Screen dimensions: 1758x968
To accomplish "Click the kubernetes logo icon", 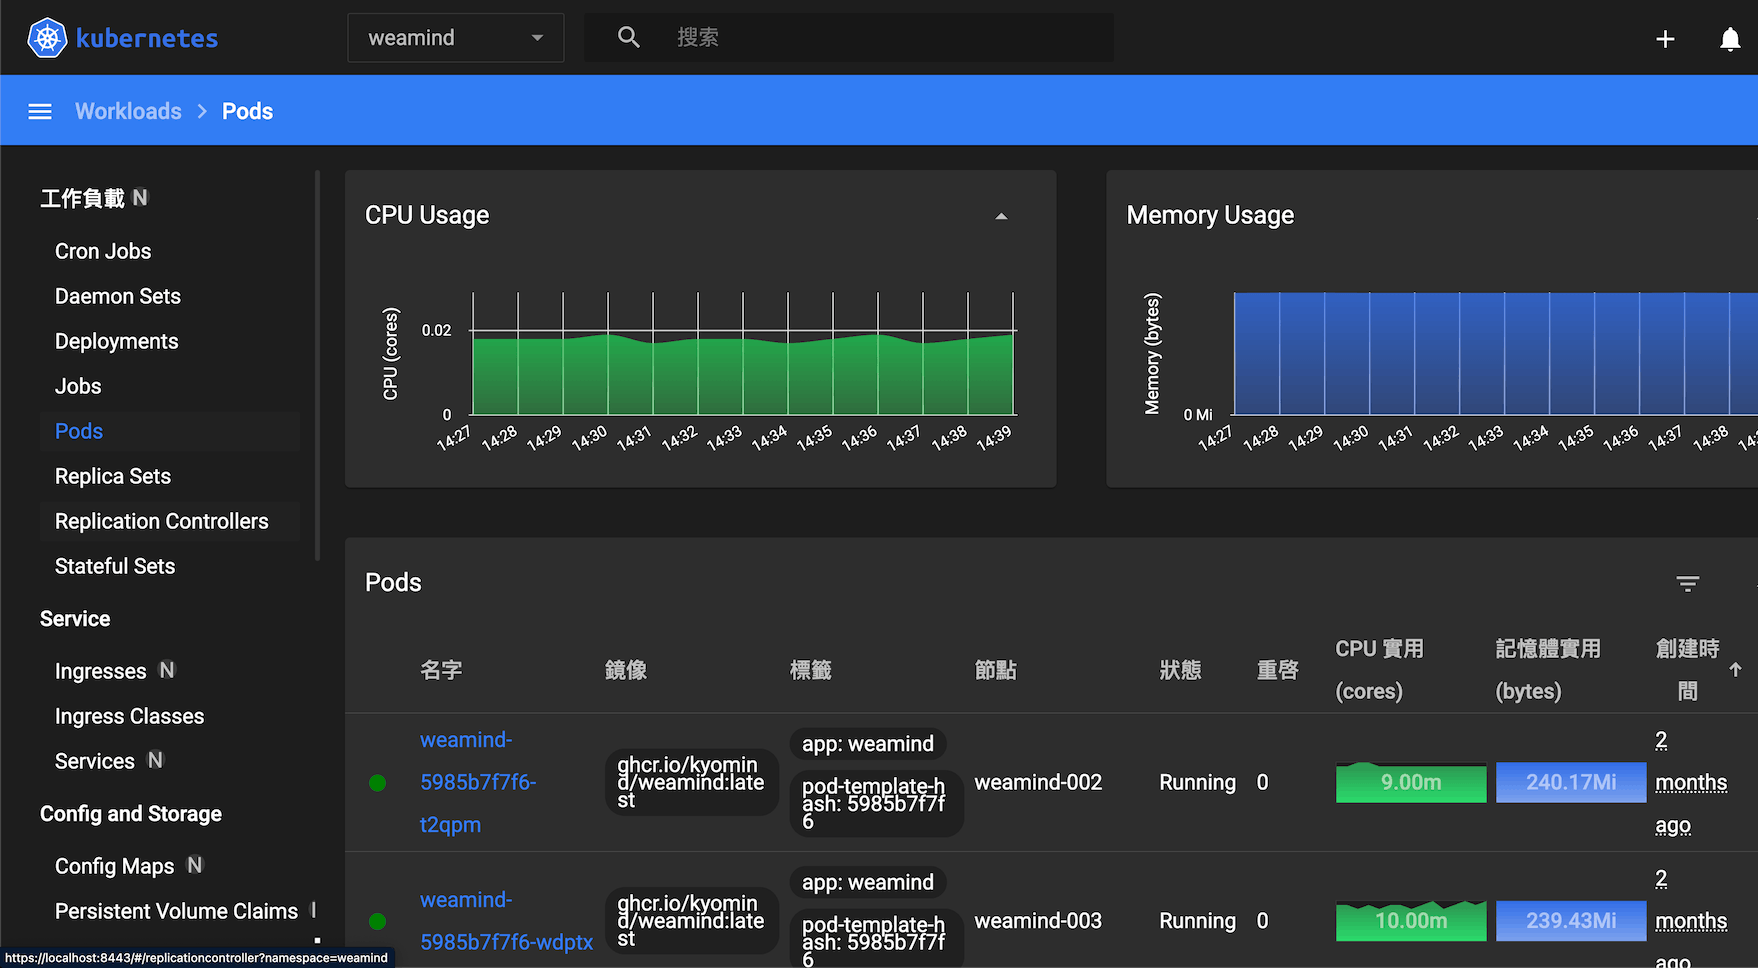I will click(46, 37).
